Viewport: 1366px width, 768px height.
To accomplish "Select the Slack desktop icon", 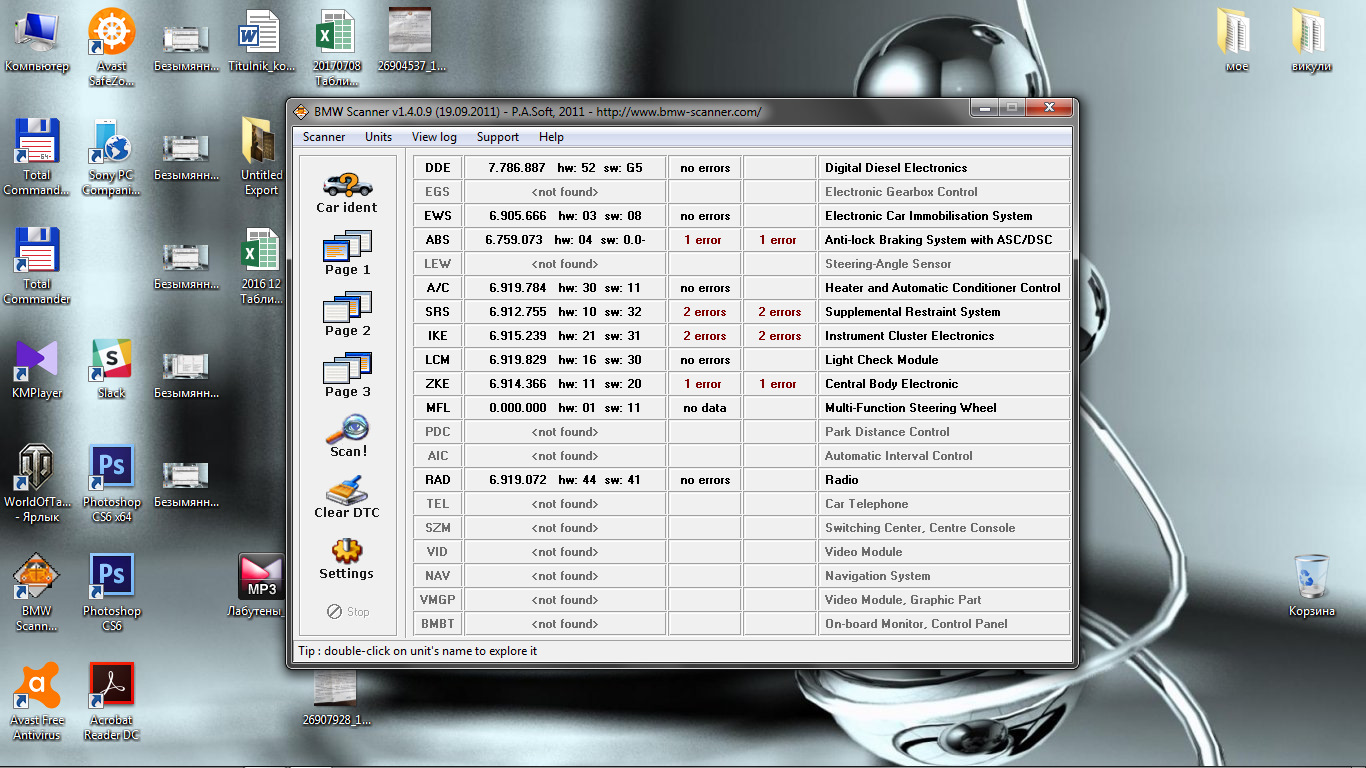I will click(112, 369).
